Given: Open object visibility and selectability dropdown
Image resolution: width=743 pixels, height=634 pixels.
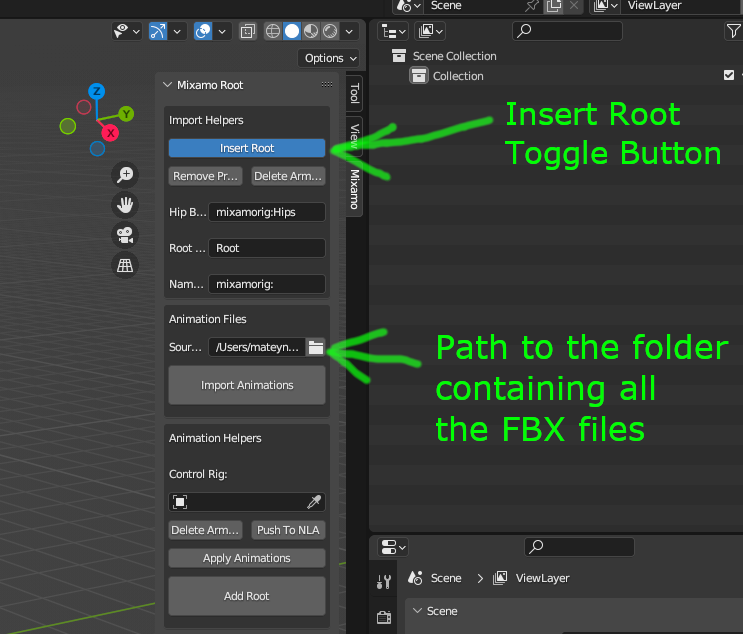Looking at the screenshot, I should pos(127,31).
